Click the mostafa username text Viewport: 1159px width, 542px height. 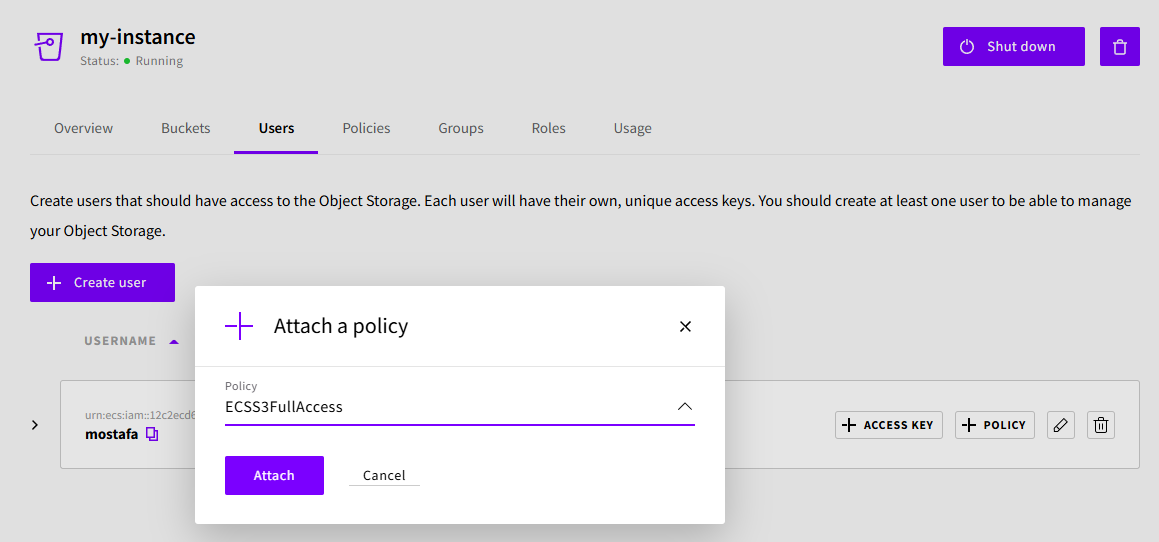click(112, 434)
